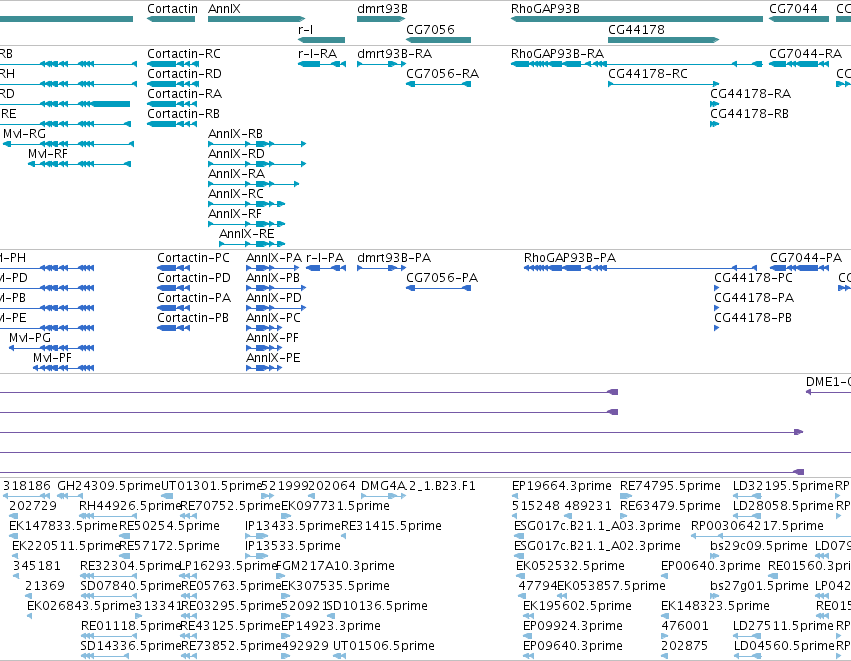Select protein Mvl-PF
Screen dimensions: 851x661
52,358
